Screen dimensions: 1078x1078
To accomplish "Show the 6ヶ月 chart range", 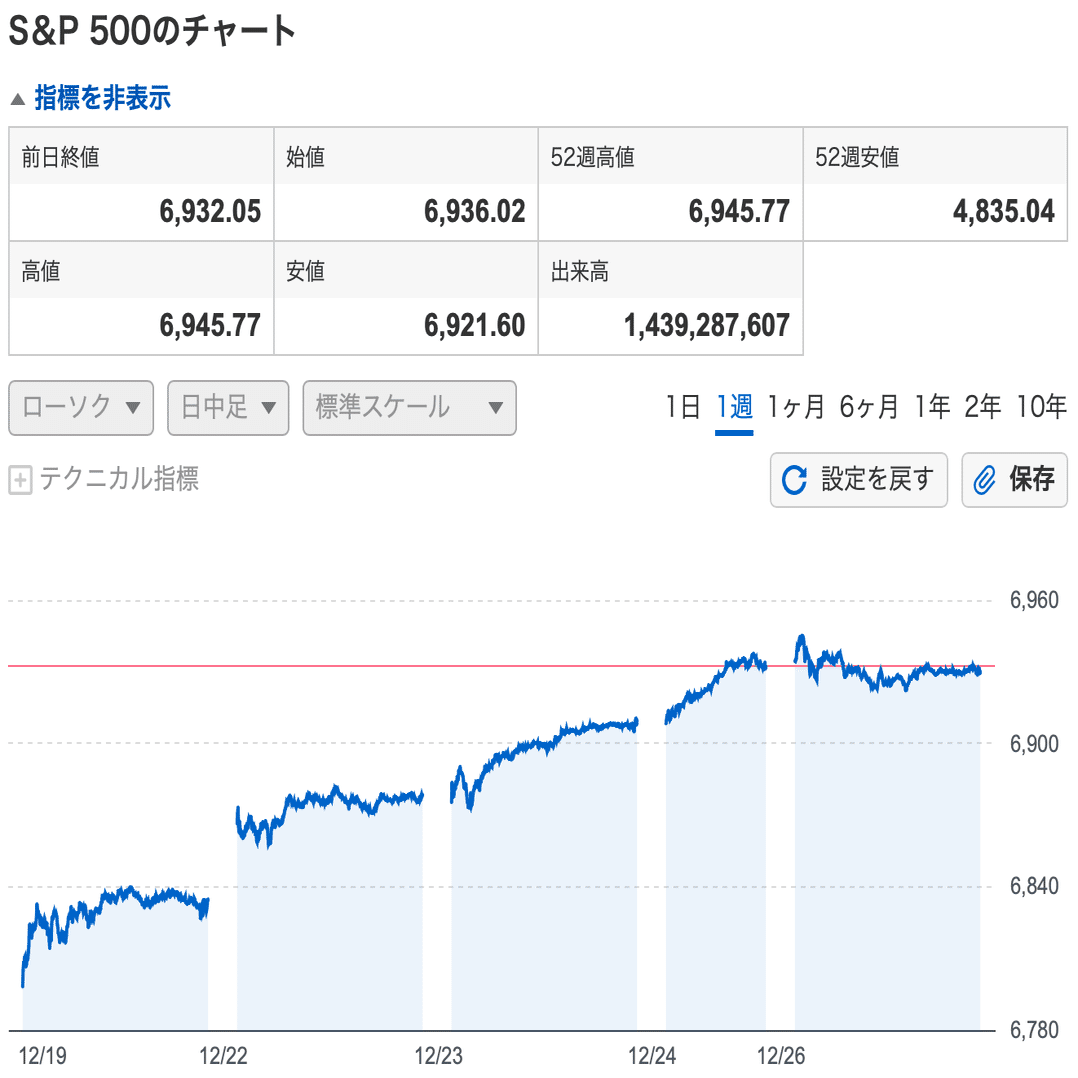I will pos(869,407).
